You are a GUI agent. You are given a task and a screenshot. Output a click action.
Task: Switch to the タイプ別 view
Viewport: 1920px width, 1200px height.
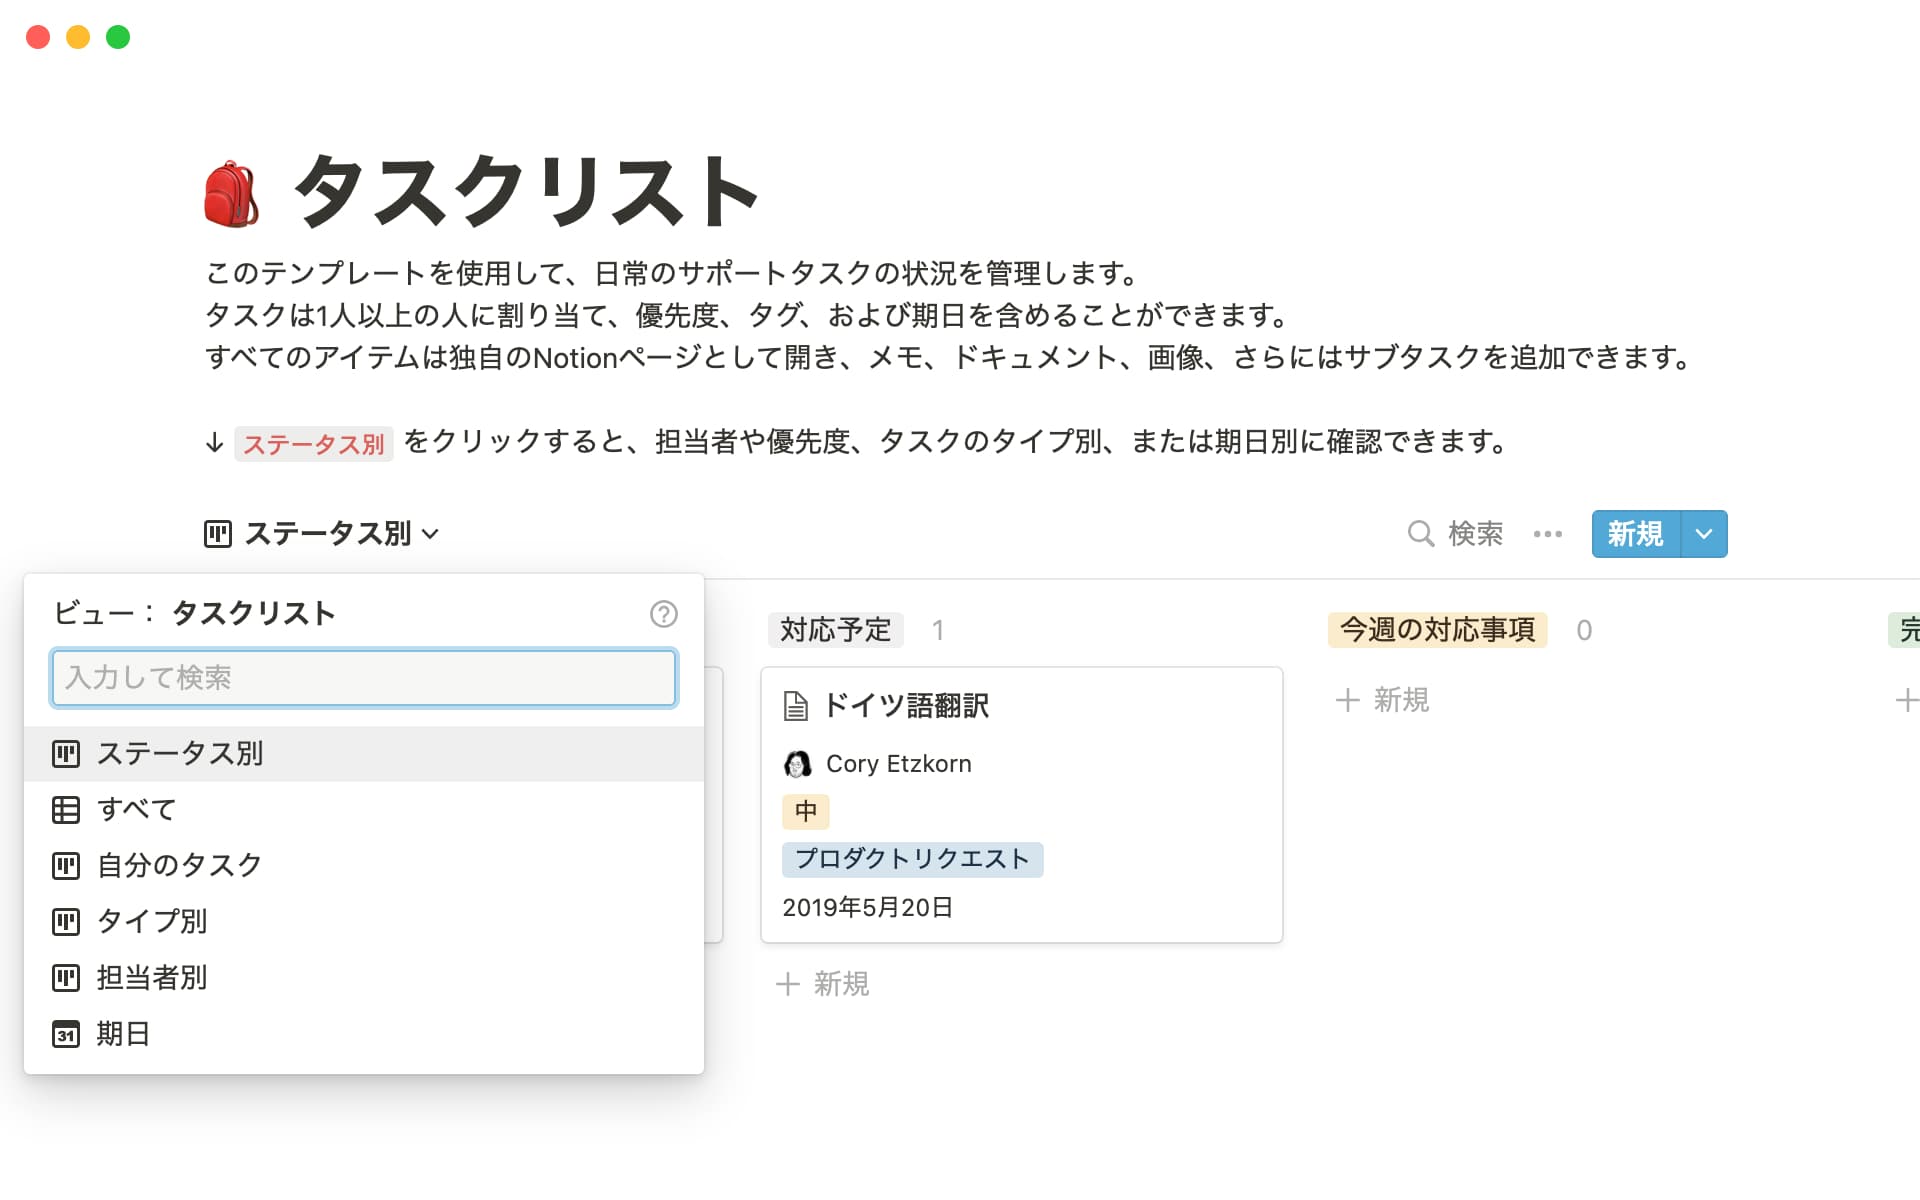tap(151, 921)
